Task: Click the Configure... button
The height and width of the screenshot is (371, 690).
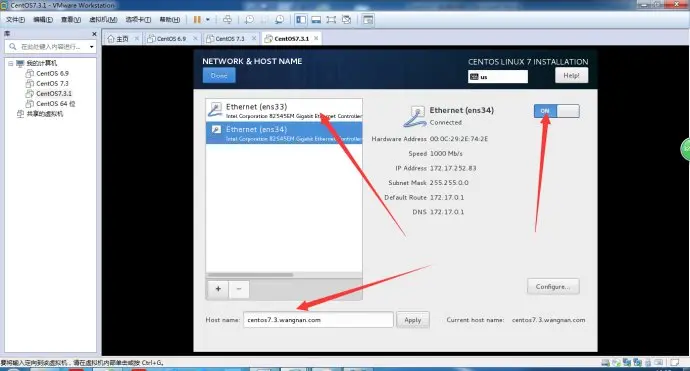Action: [553, 287]
